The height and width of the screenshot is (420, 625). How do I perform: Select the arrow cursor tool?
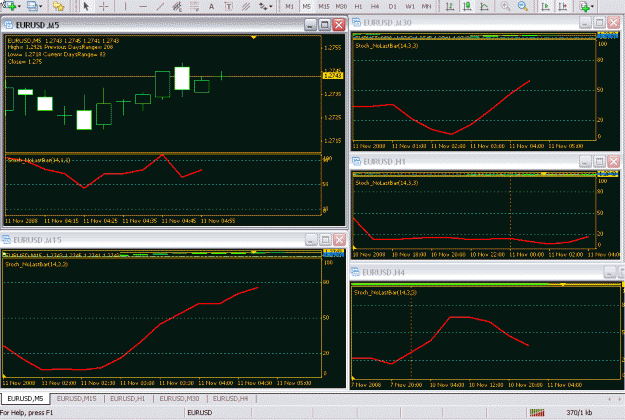(86, 6)
